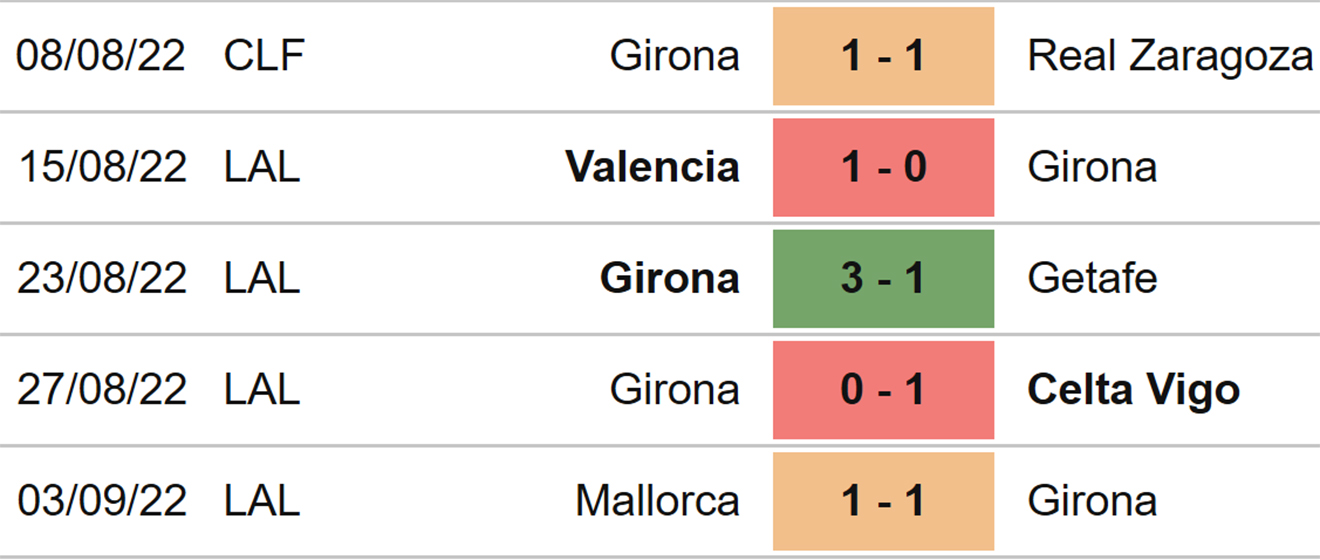Click the date 08/08/22

coord(101,56)
